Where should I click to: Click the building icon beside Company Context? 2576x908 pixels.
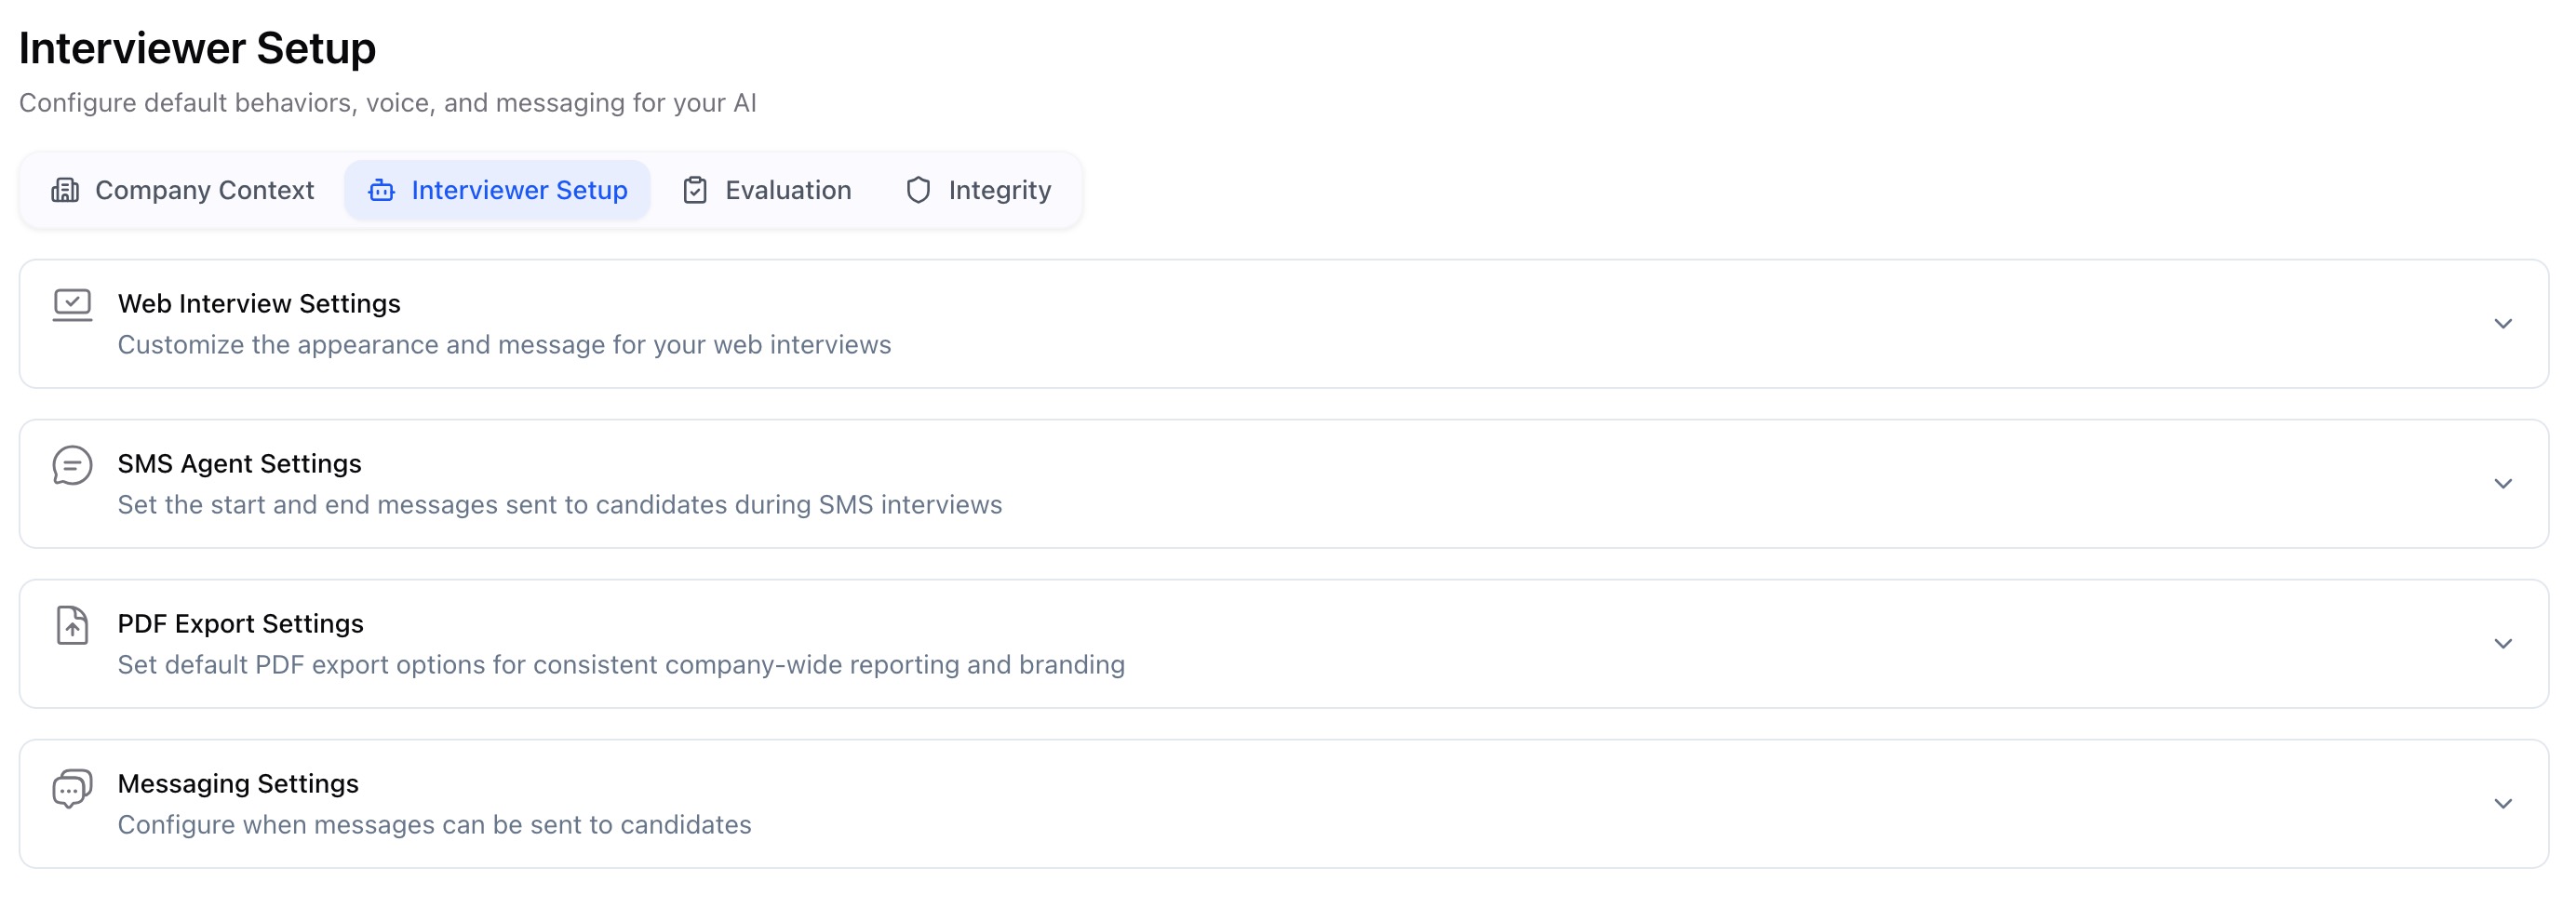65,190
